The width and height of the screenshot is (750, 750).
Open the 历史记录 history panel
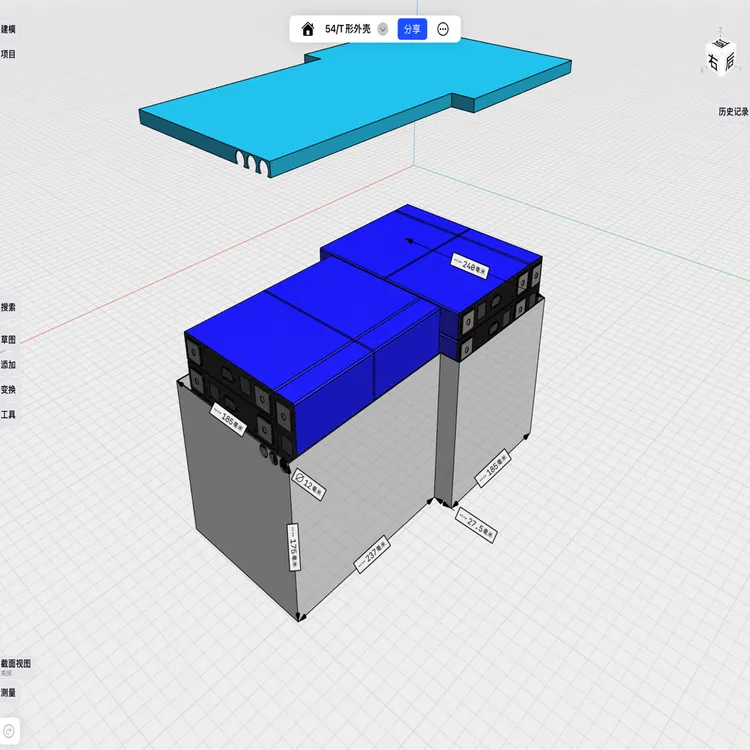tap(732, 112)
